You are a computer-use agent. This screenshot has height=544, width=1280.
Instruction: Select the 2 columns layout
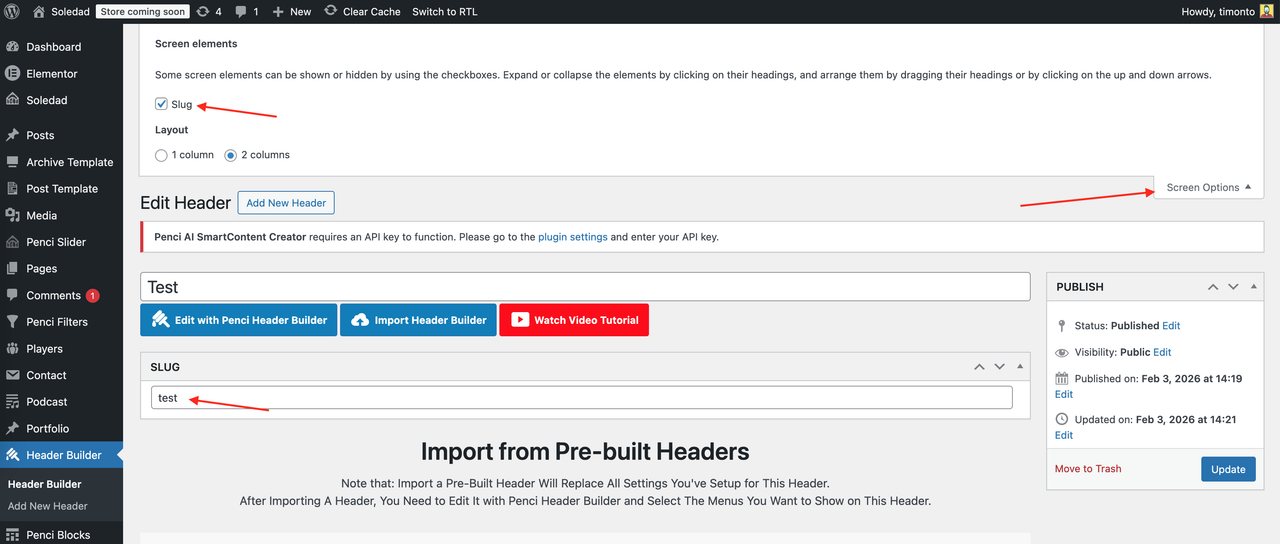[x=231, y=155]
